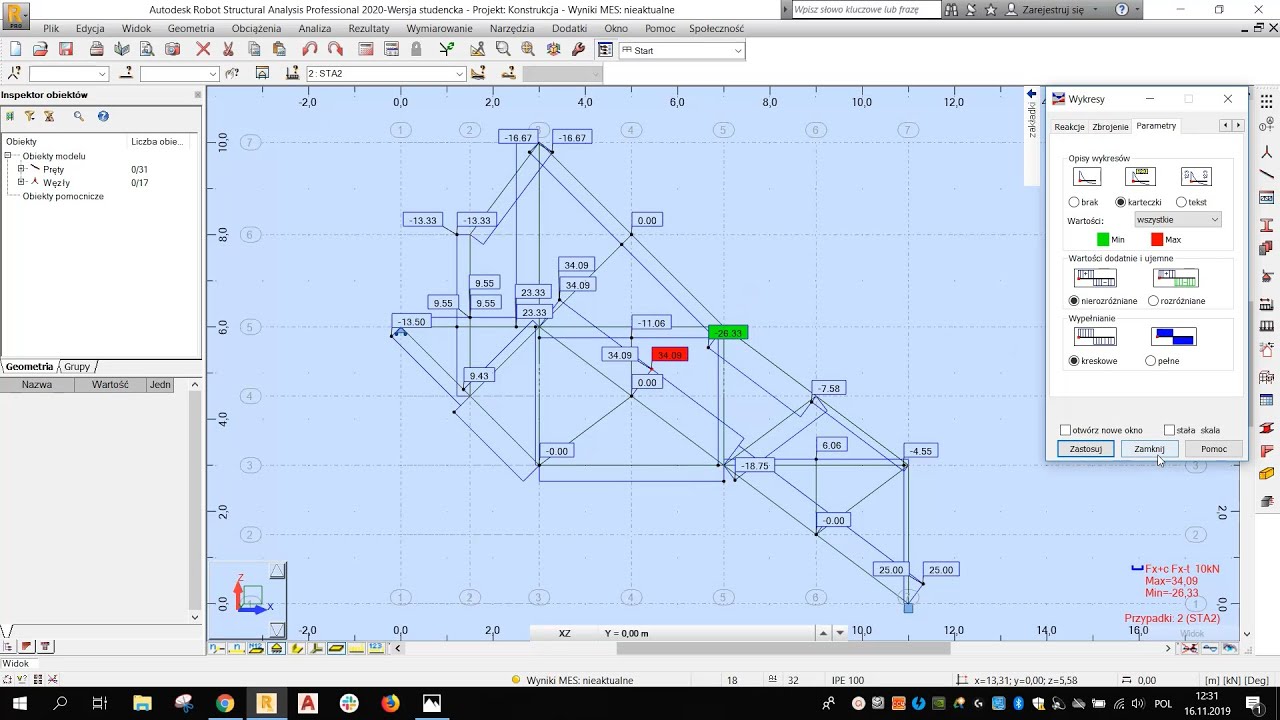Click the padlock icon in toolbar

[416, 49]
